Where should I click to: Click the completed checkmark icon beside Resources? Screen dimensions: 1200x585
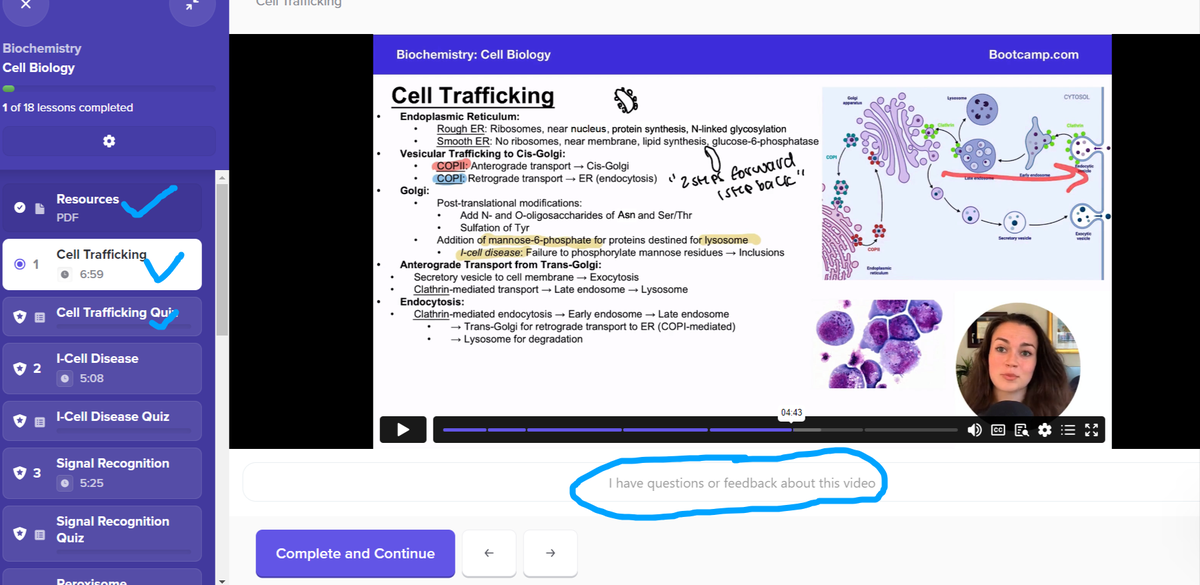click(20, 208)
